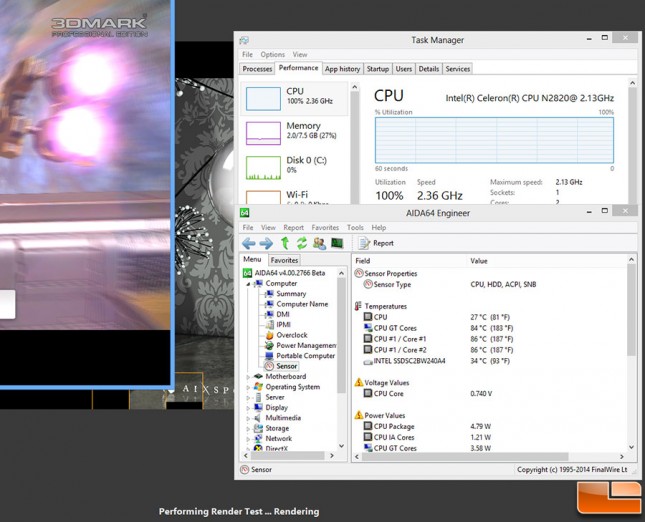Select the CPU #1 / Core #2 row
The width and height of the screenshot is (645, 522).
tap(439, 350)
